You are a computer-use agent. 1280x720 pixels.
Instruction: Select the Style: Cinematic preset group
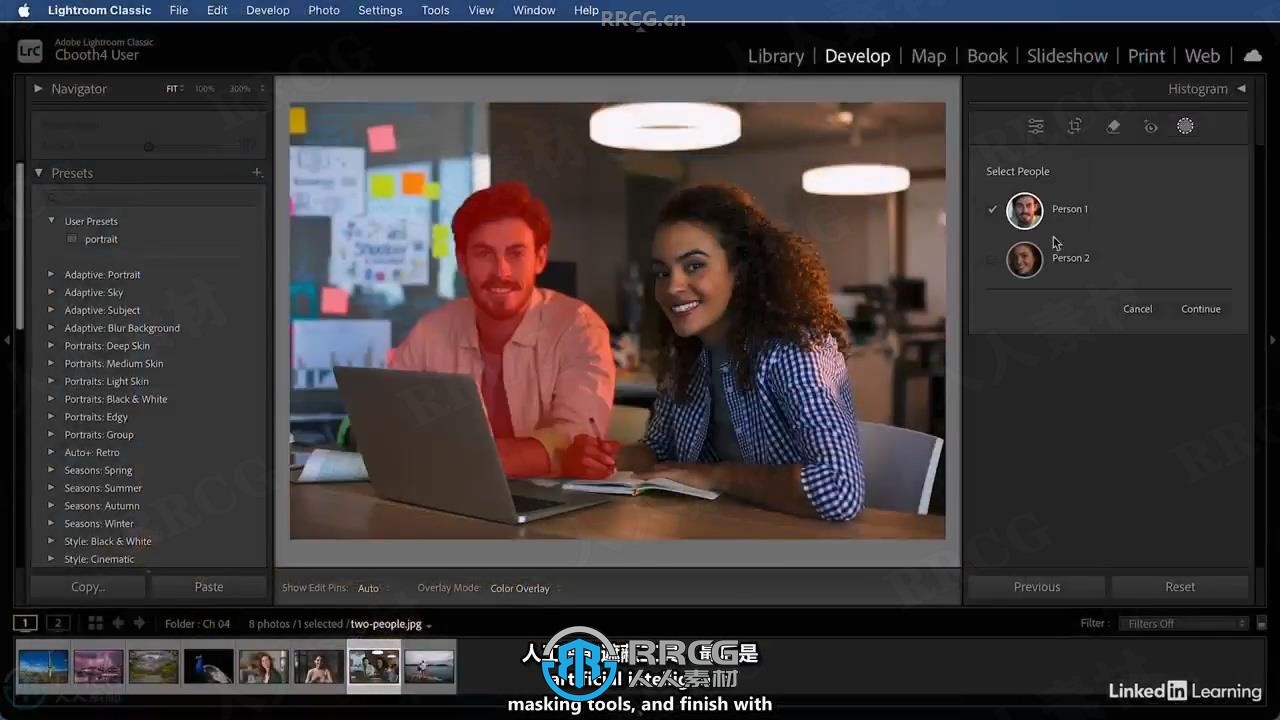pyautogui.click(x=99, y=559)
